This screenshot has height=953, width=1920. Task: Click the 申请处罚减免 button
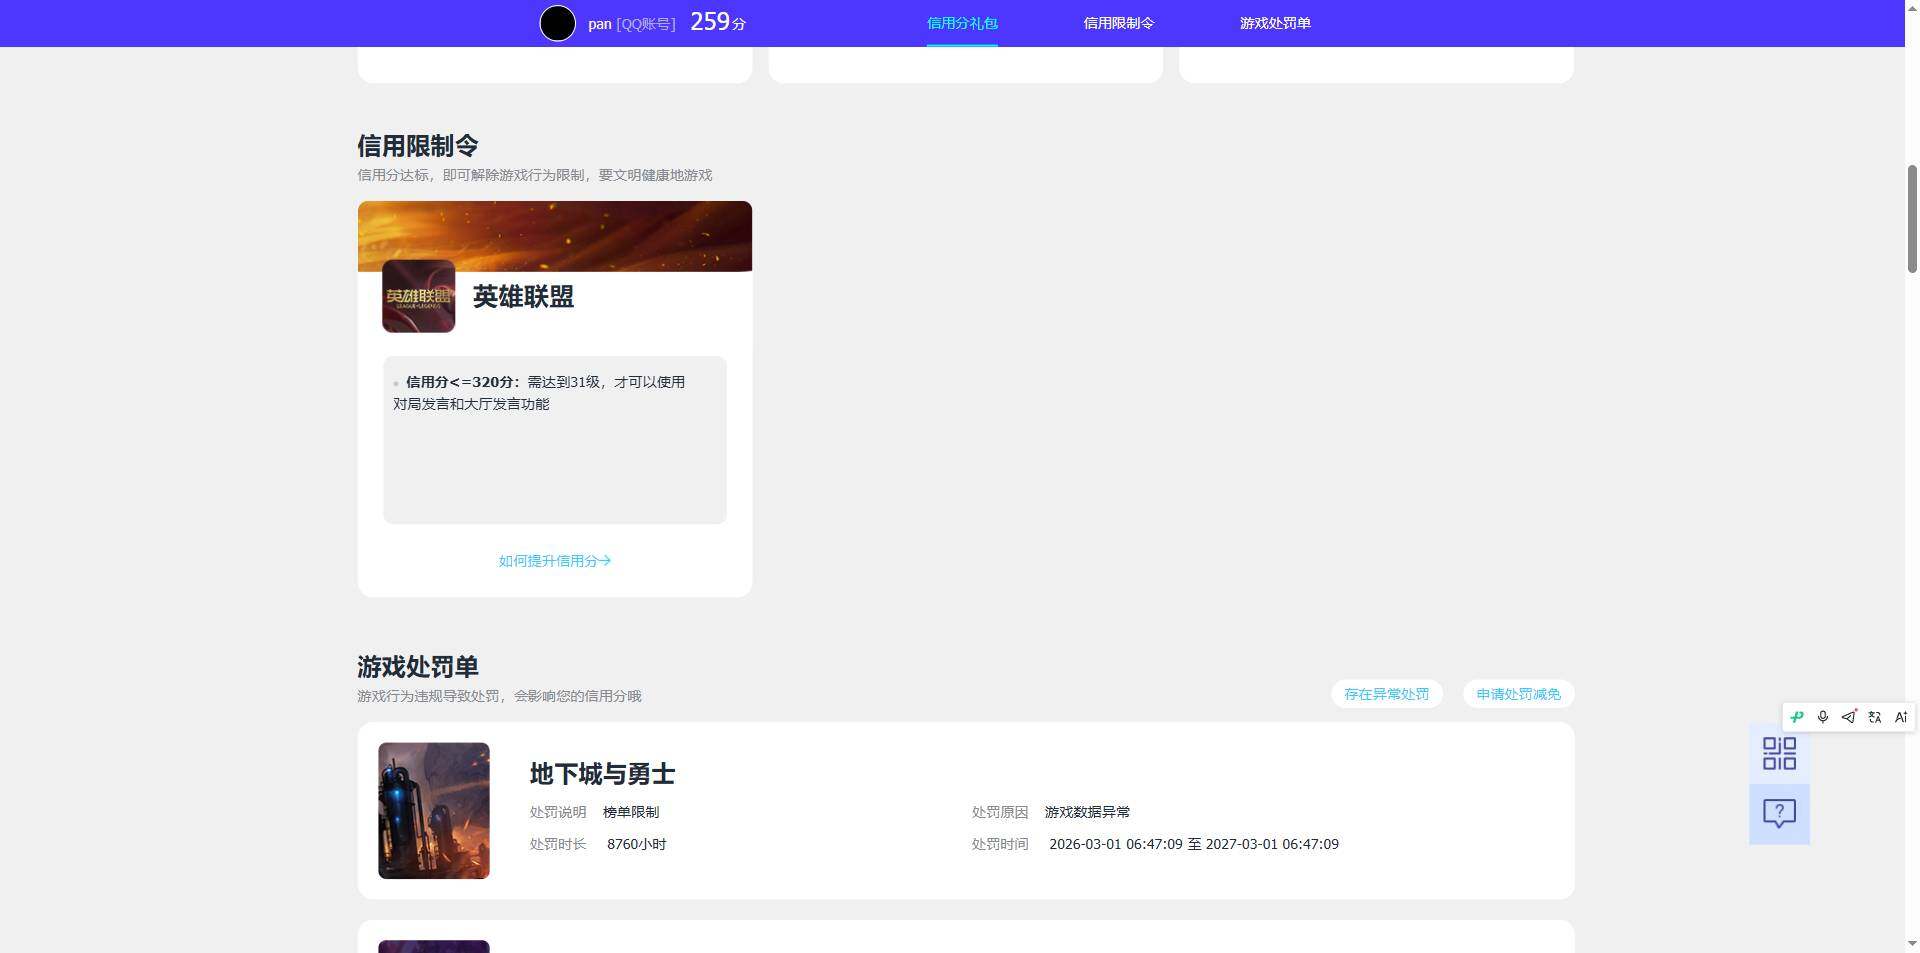point(1518,694)
